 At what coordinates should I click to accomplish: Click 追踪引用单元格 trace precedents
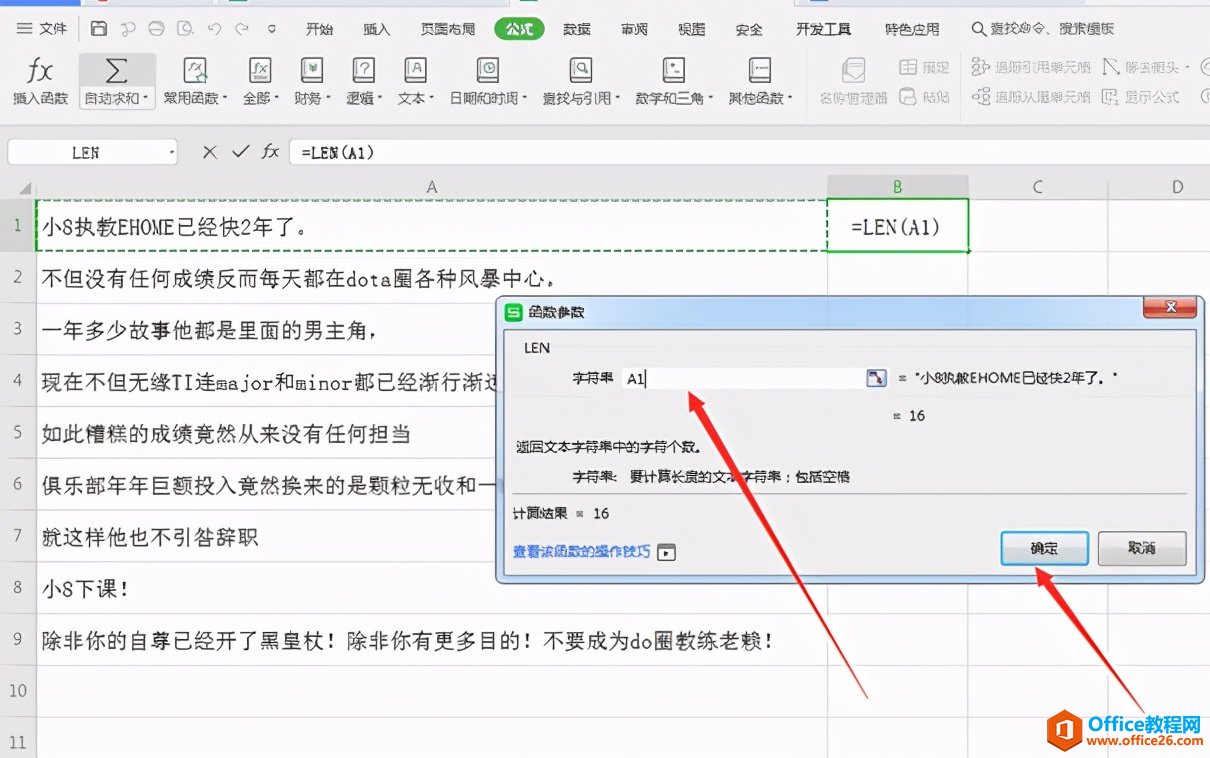(1031, 68)
